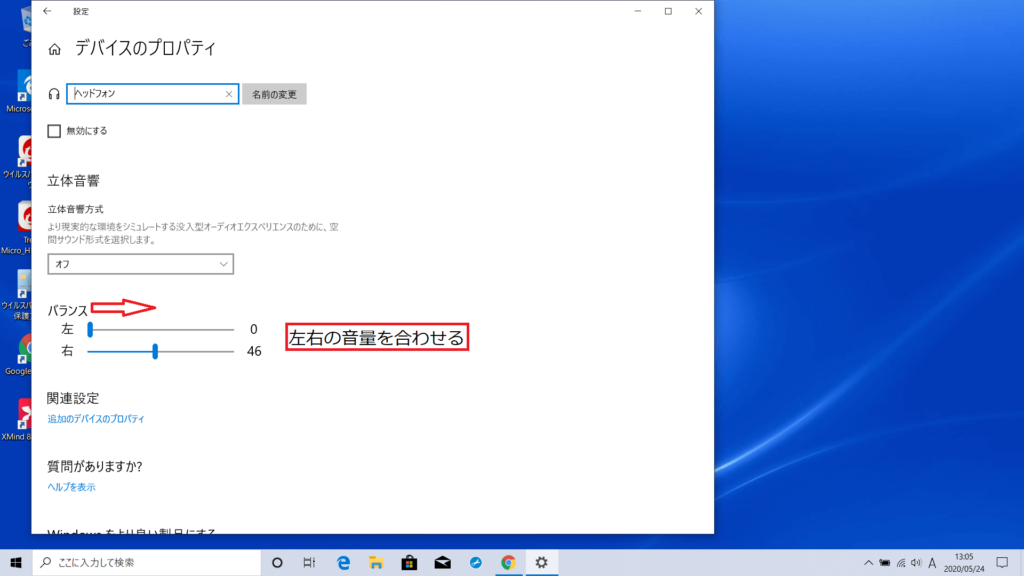Click the XMind 8 desktop shortcut
1024x576 pixels.
click(17, 419)
